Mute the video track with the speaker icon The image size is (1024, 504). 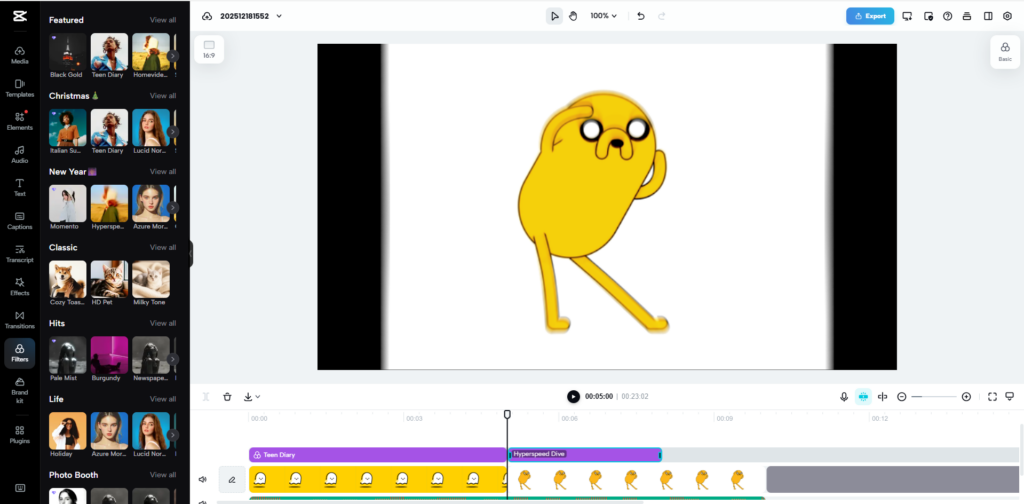(203, 480)
